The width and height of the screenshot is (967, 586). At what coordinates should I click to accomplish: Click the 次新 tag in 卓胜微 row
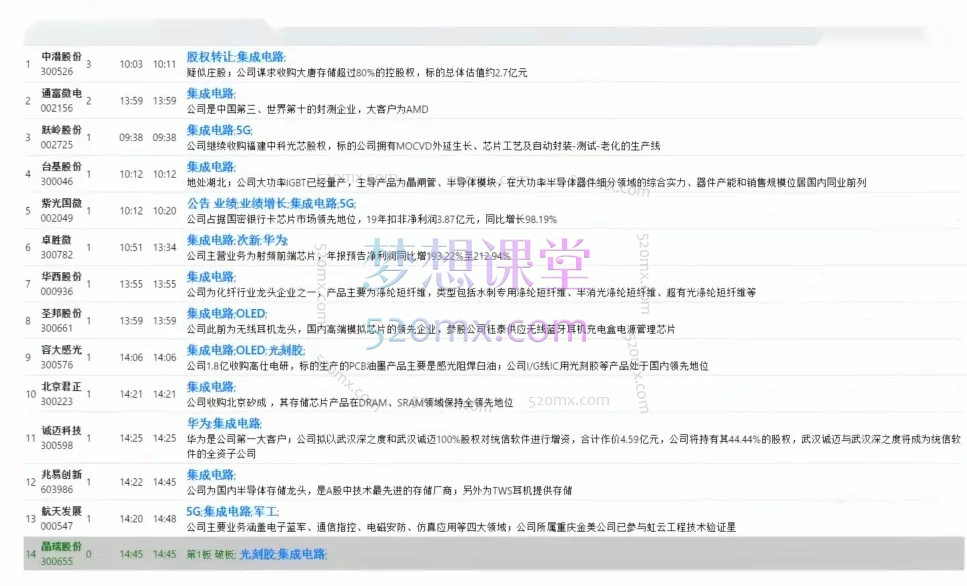click(x=248, y=240)
